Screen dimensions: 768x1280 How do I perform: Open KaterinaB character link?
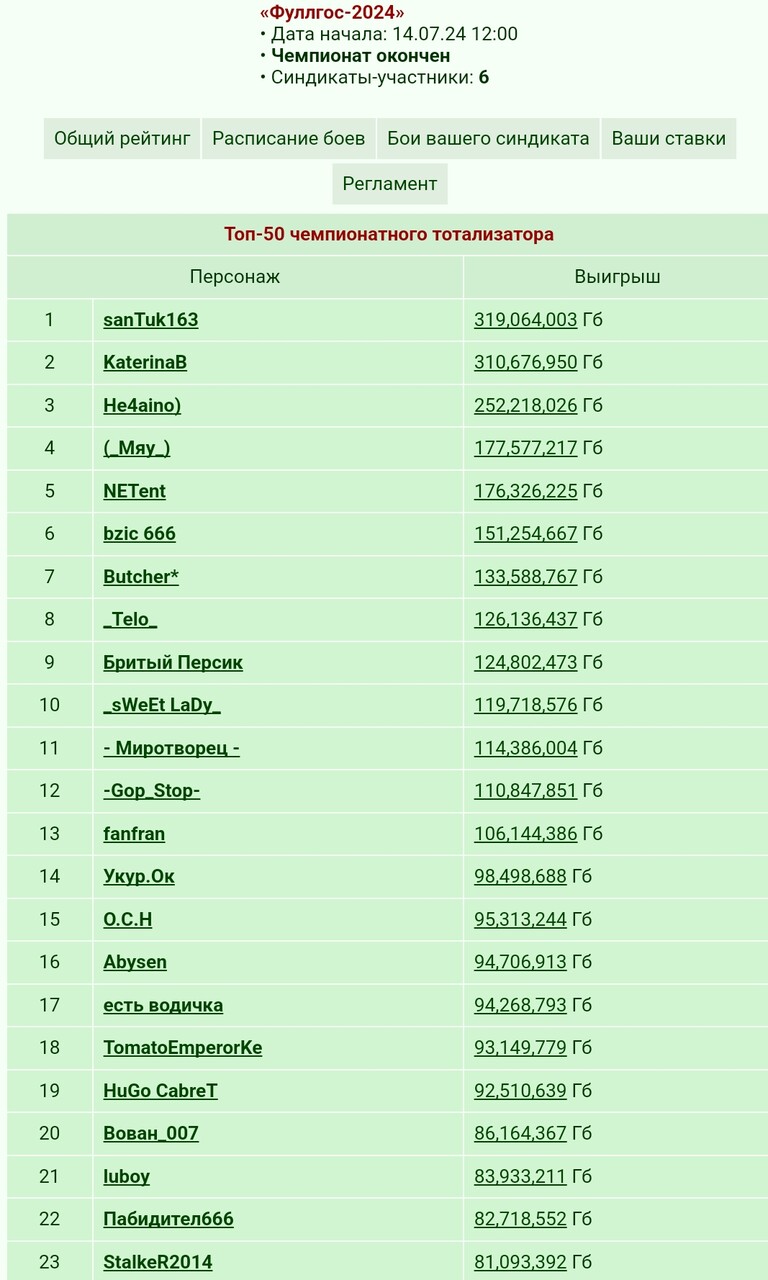[x=145, y=362]
